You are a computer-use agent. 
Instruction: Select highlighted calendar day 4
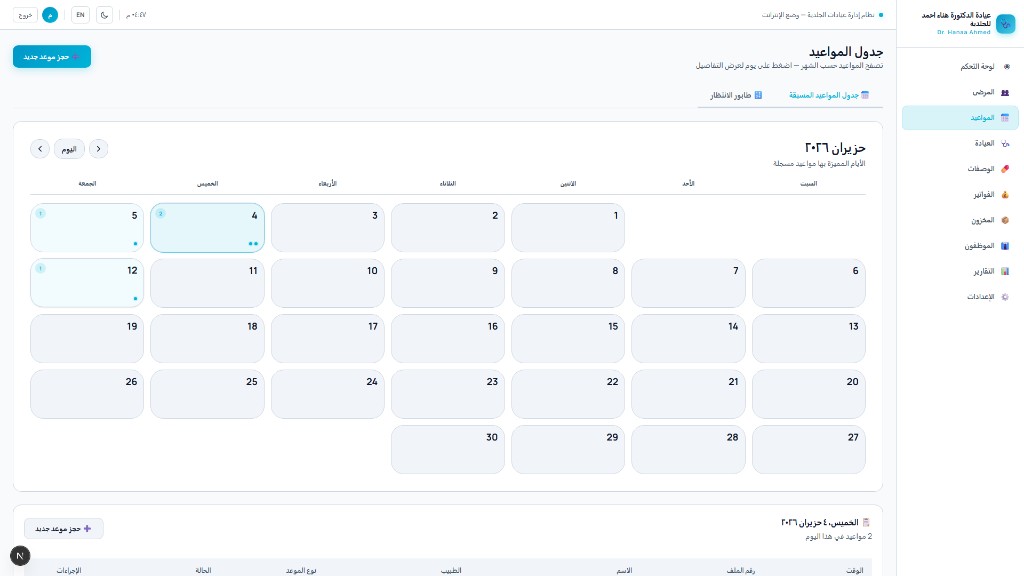208,227
